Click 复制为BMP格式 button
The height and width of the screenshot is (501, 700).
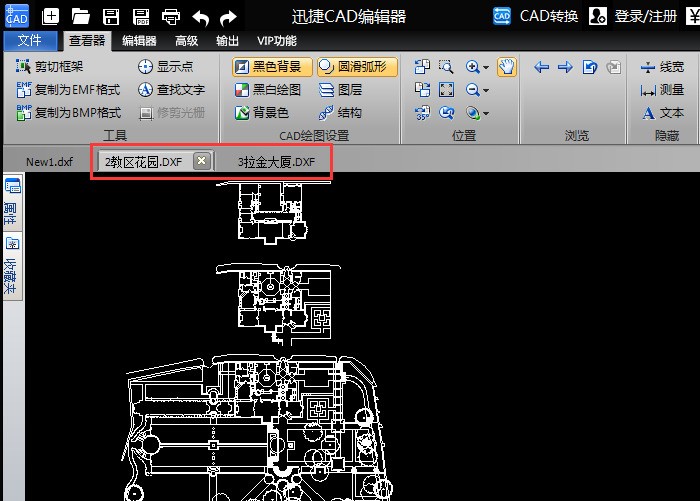(68, 113)
